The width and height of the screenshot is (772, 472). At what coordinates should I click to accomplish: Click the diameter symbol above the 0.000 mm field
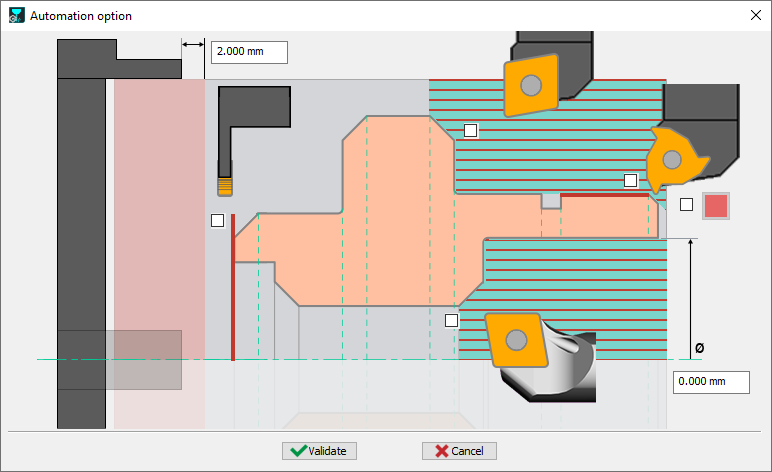coord(699,348)
